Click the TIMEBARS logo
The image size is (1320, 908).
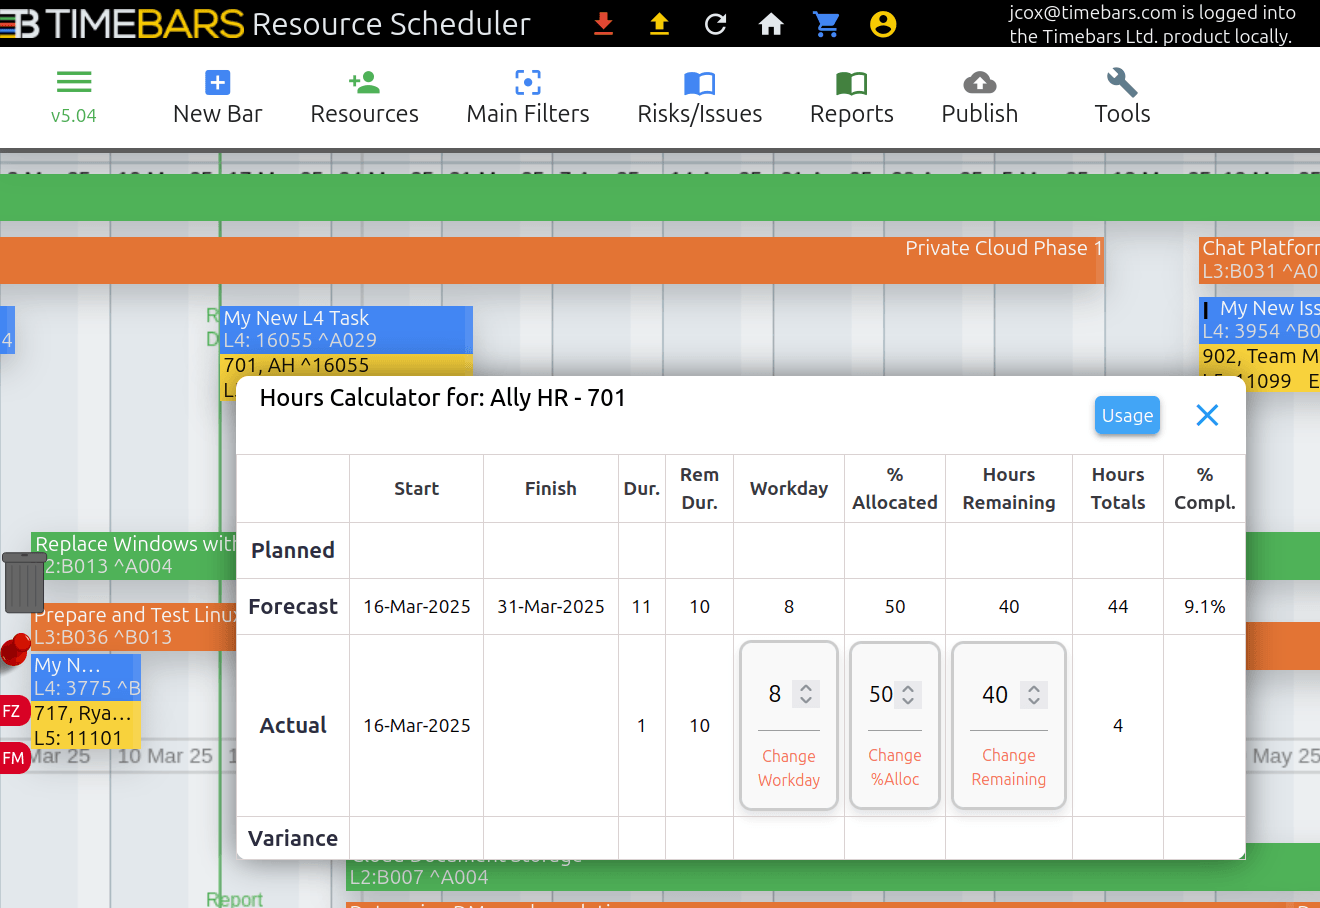pos(122,23)
